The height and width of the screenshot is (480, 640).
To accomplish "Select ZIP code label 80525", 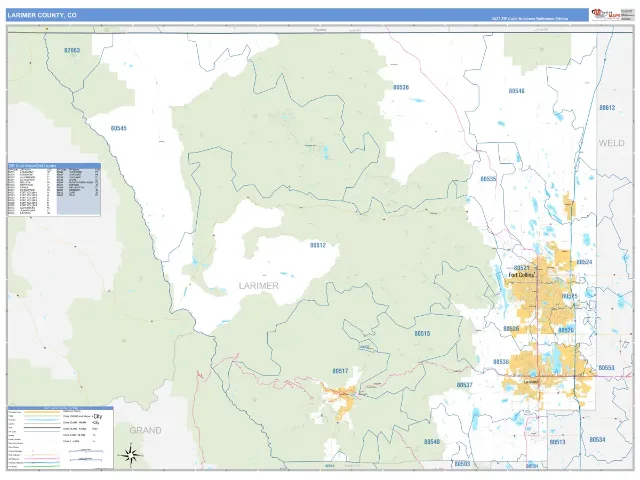I will [x=570, y=296].
